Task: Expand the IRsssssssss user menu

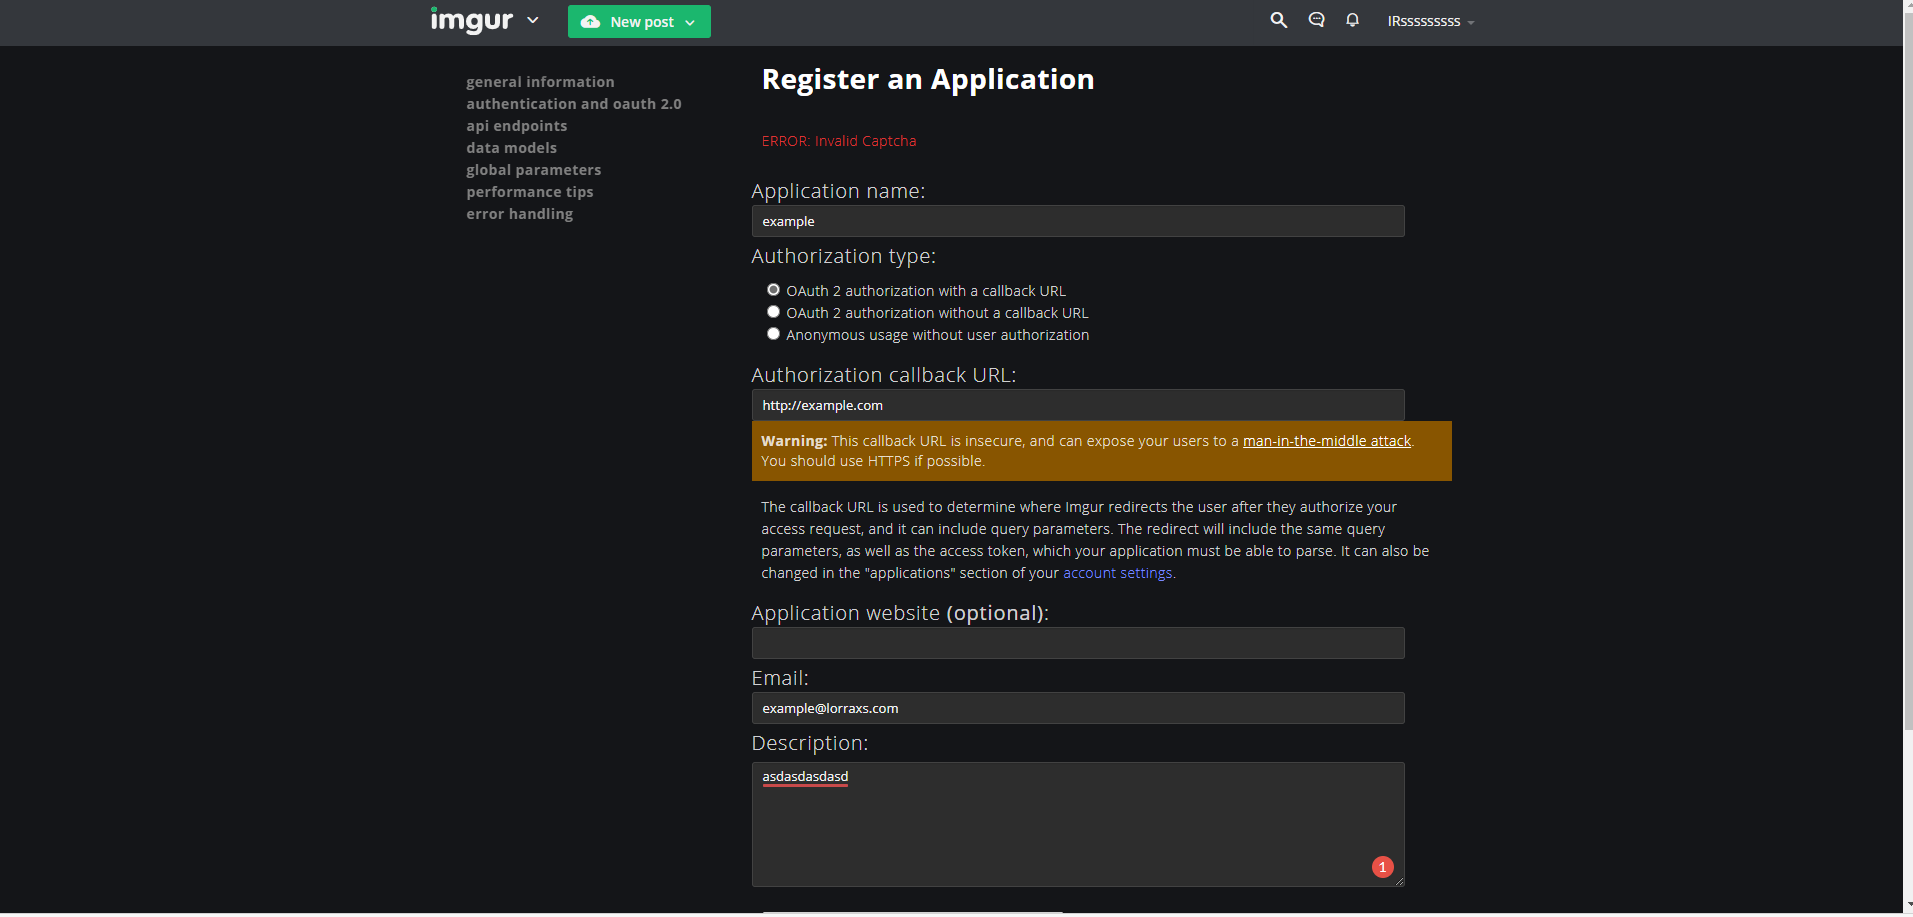Action: 1430,21
